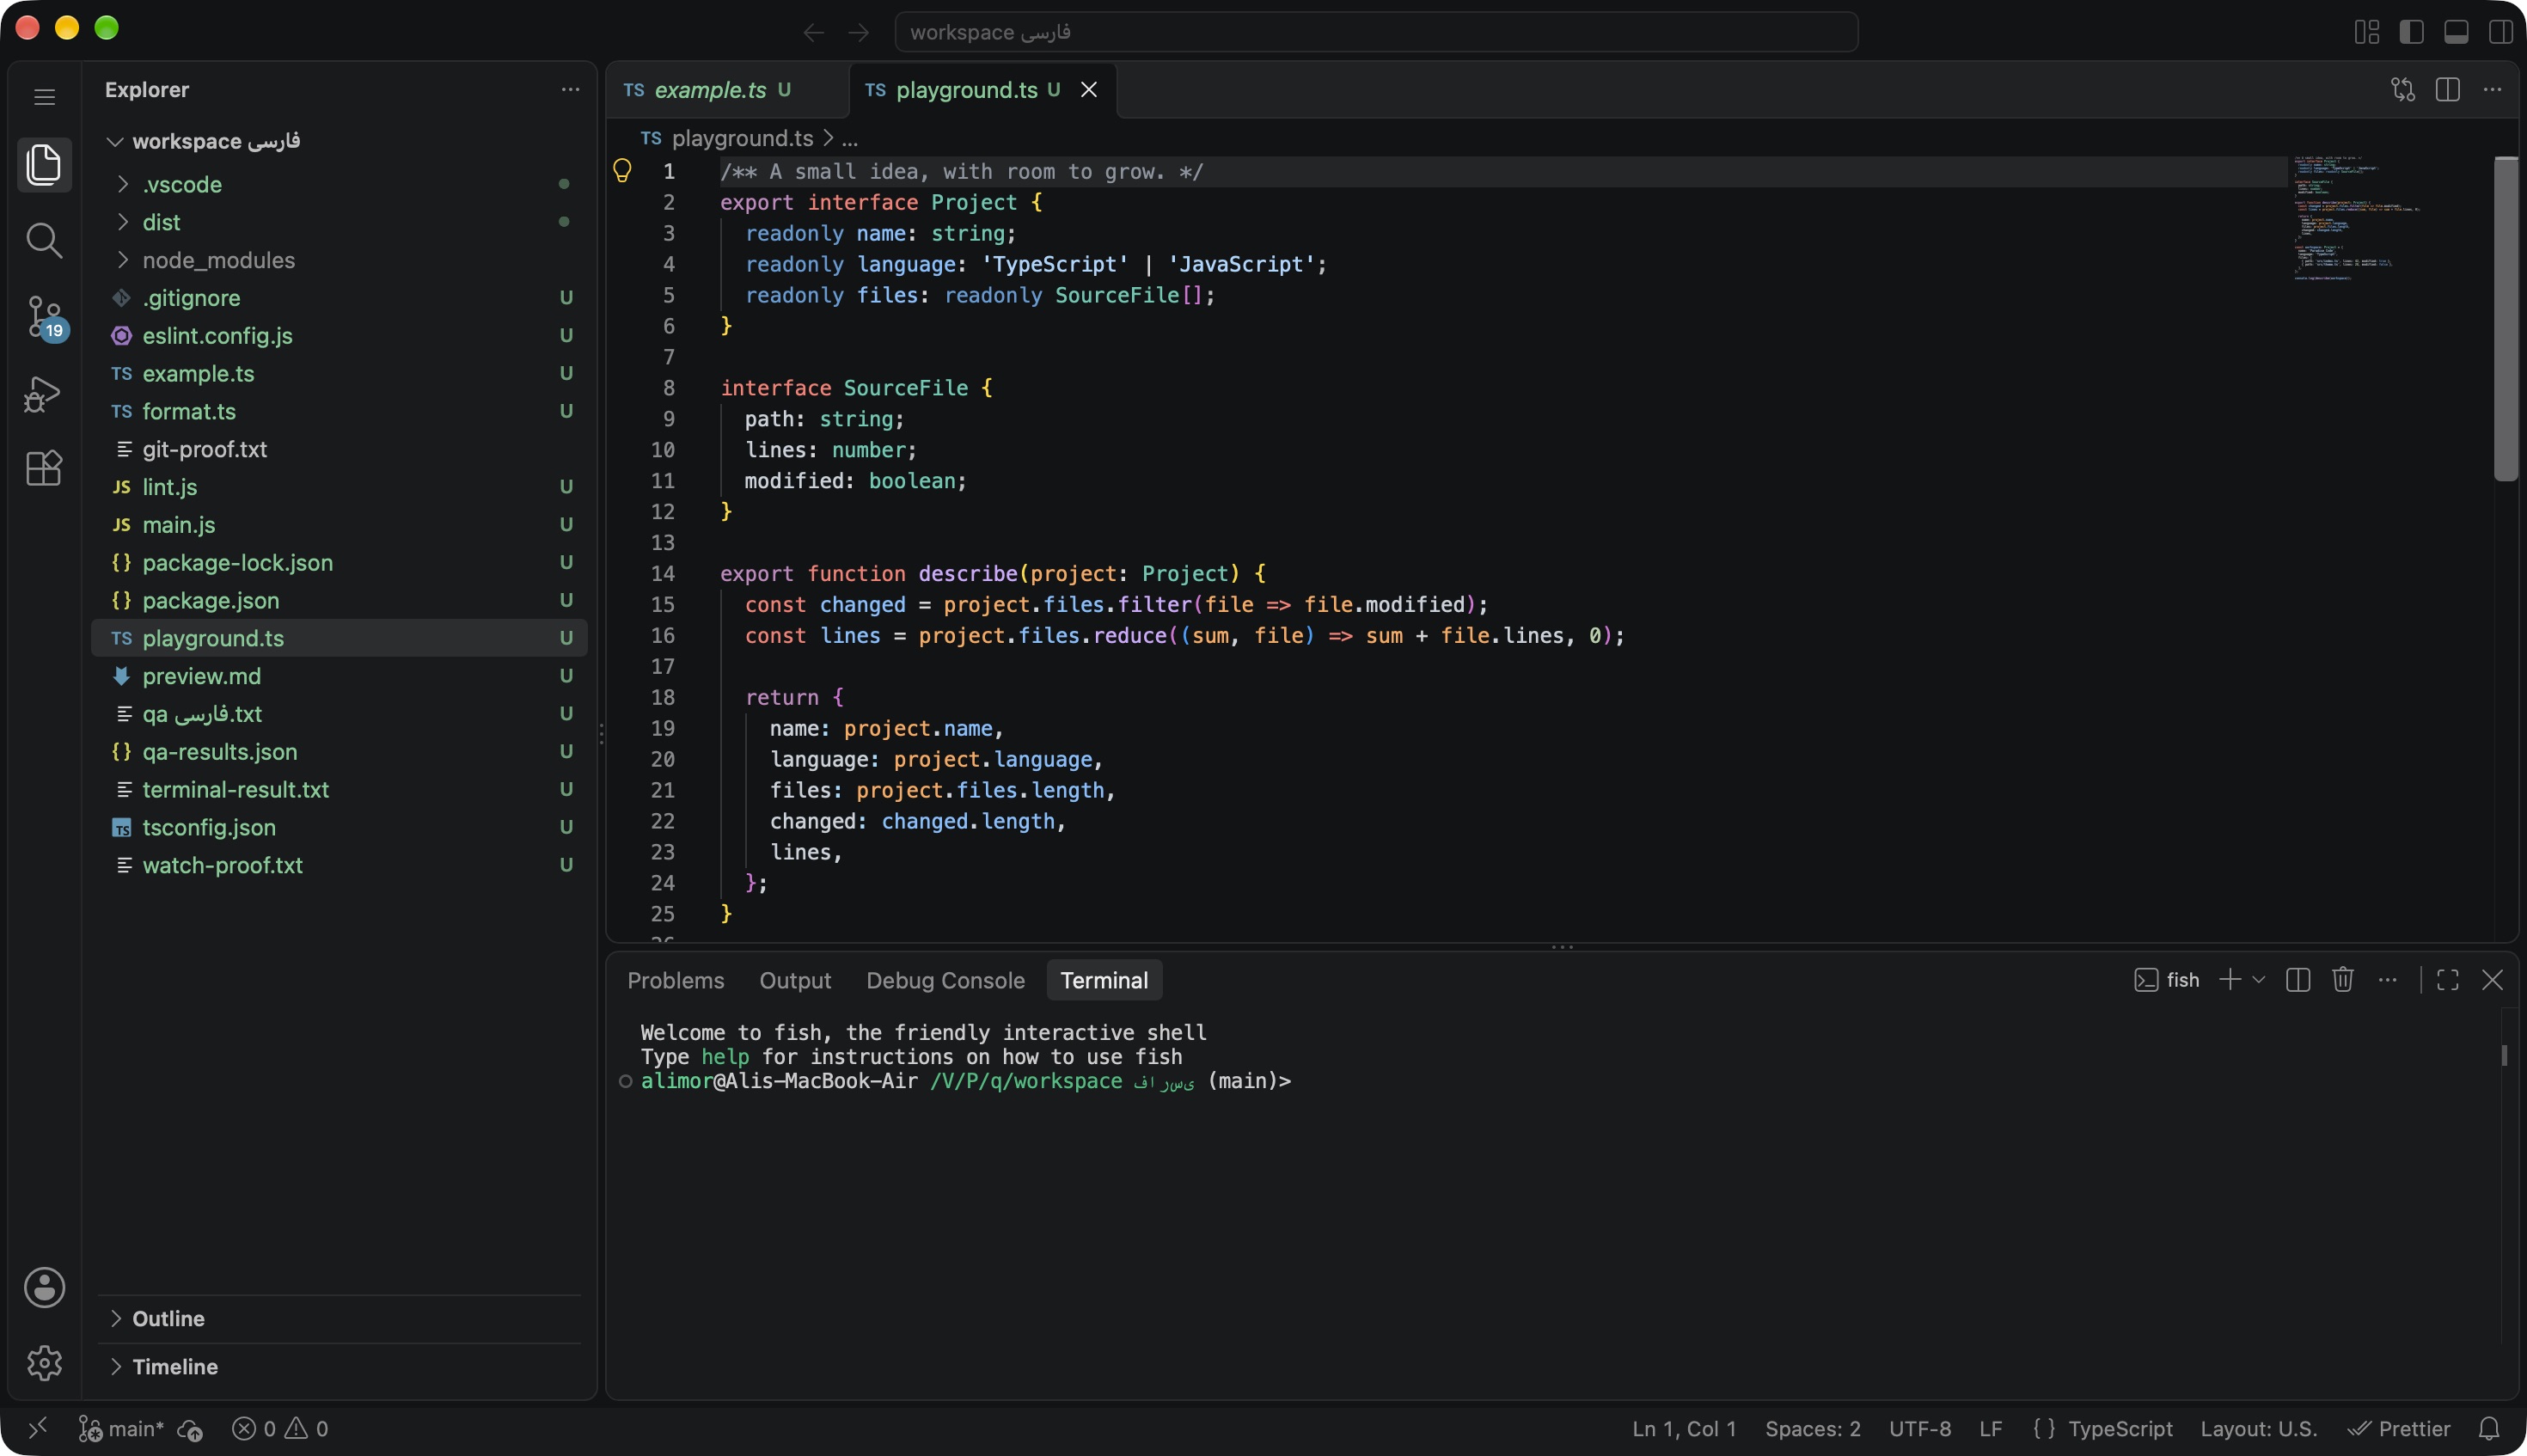Open the Extensions view
Image resolution: width=2527 pixels, height=1456 pixels.
pyautogui.click(x=44, y=468)
